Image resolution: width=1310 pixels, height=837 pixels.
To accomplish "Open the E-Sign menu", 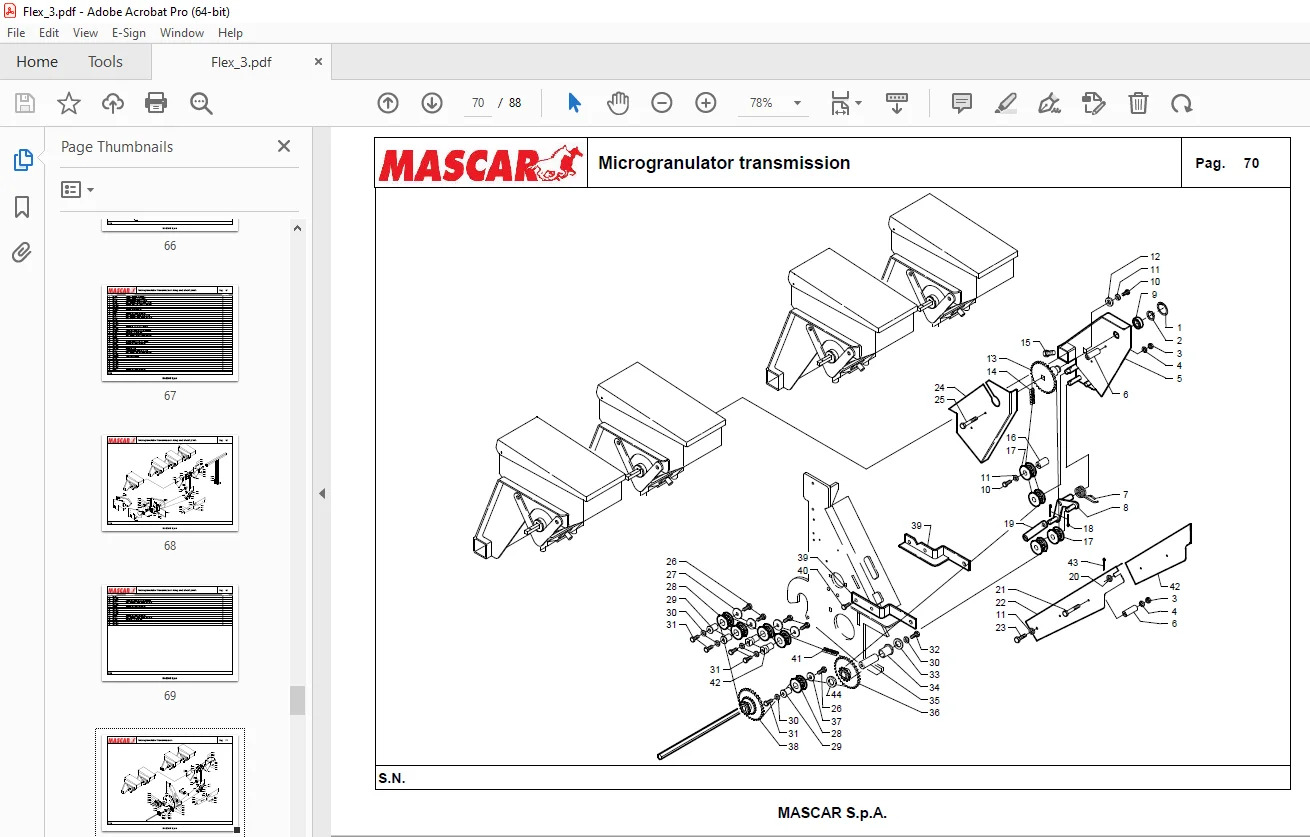I will (x=129, y=32).
